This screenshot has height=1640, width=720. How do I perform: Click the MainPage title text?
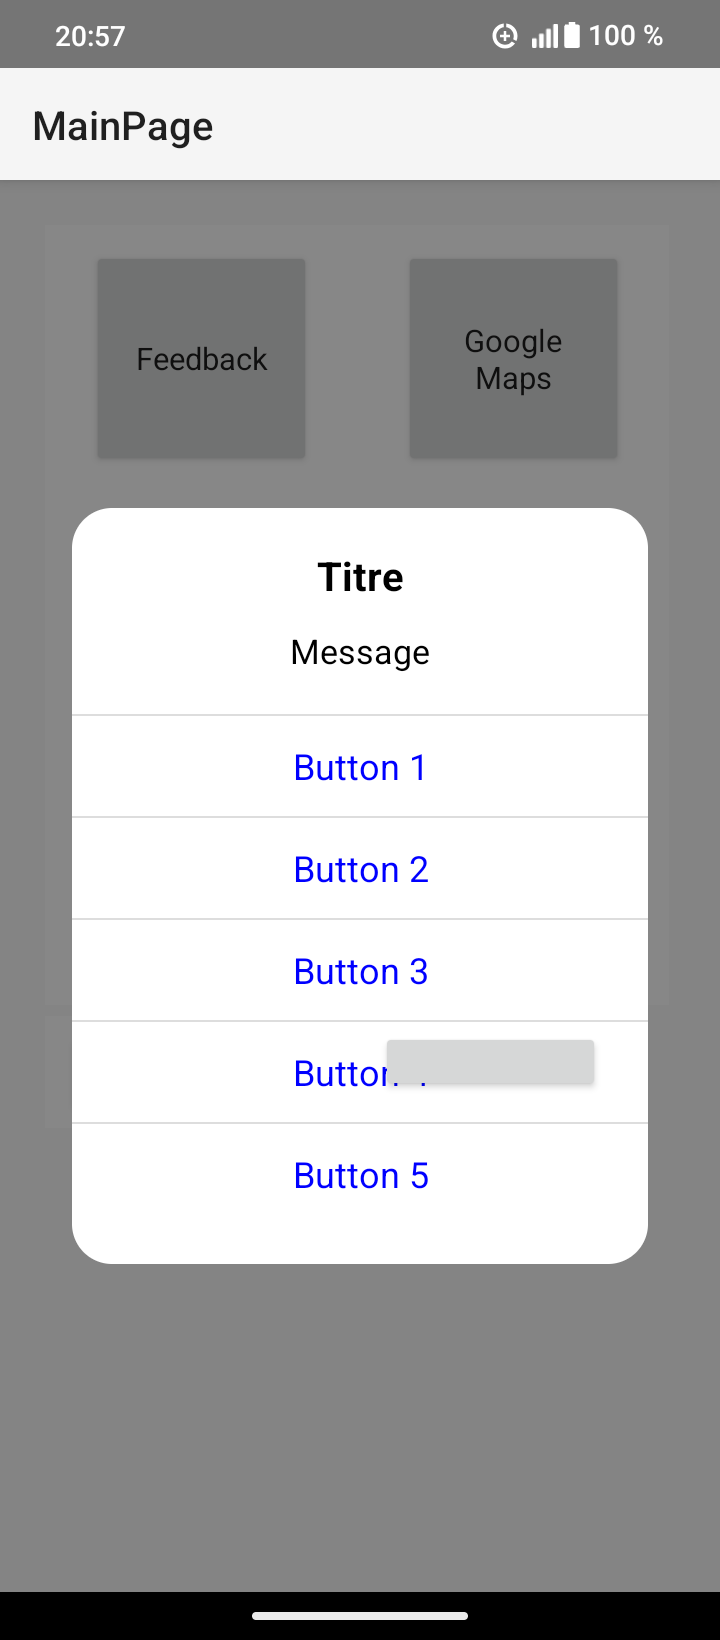(x=123, y=127)
